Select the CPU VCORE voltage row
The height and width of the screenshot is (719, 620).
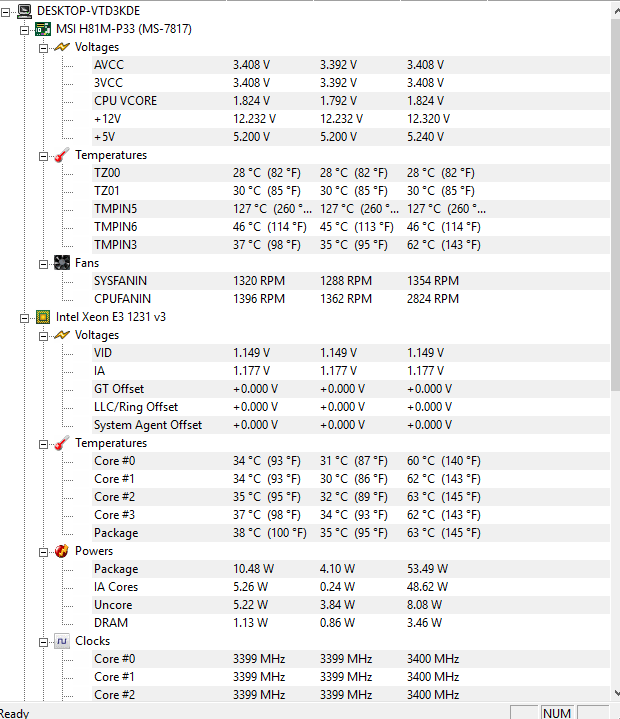(x=125, y=101)
